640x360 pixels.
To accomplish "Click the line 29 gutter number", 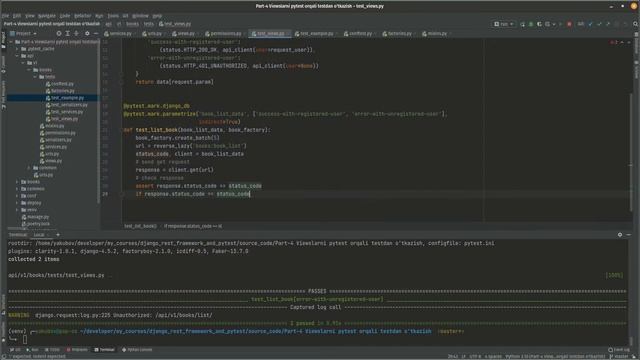I will [105, 194].
